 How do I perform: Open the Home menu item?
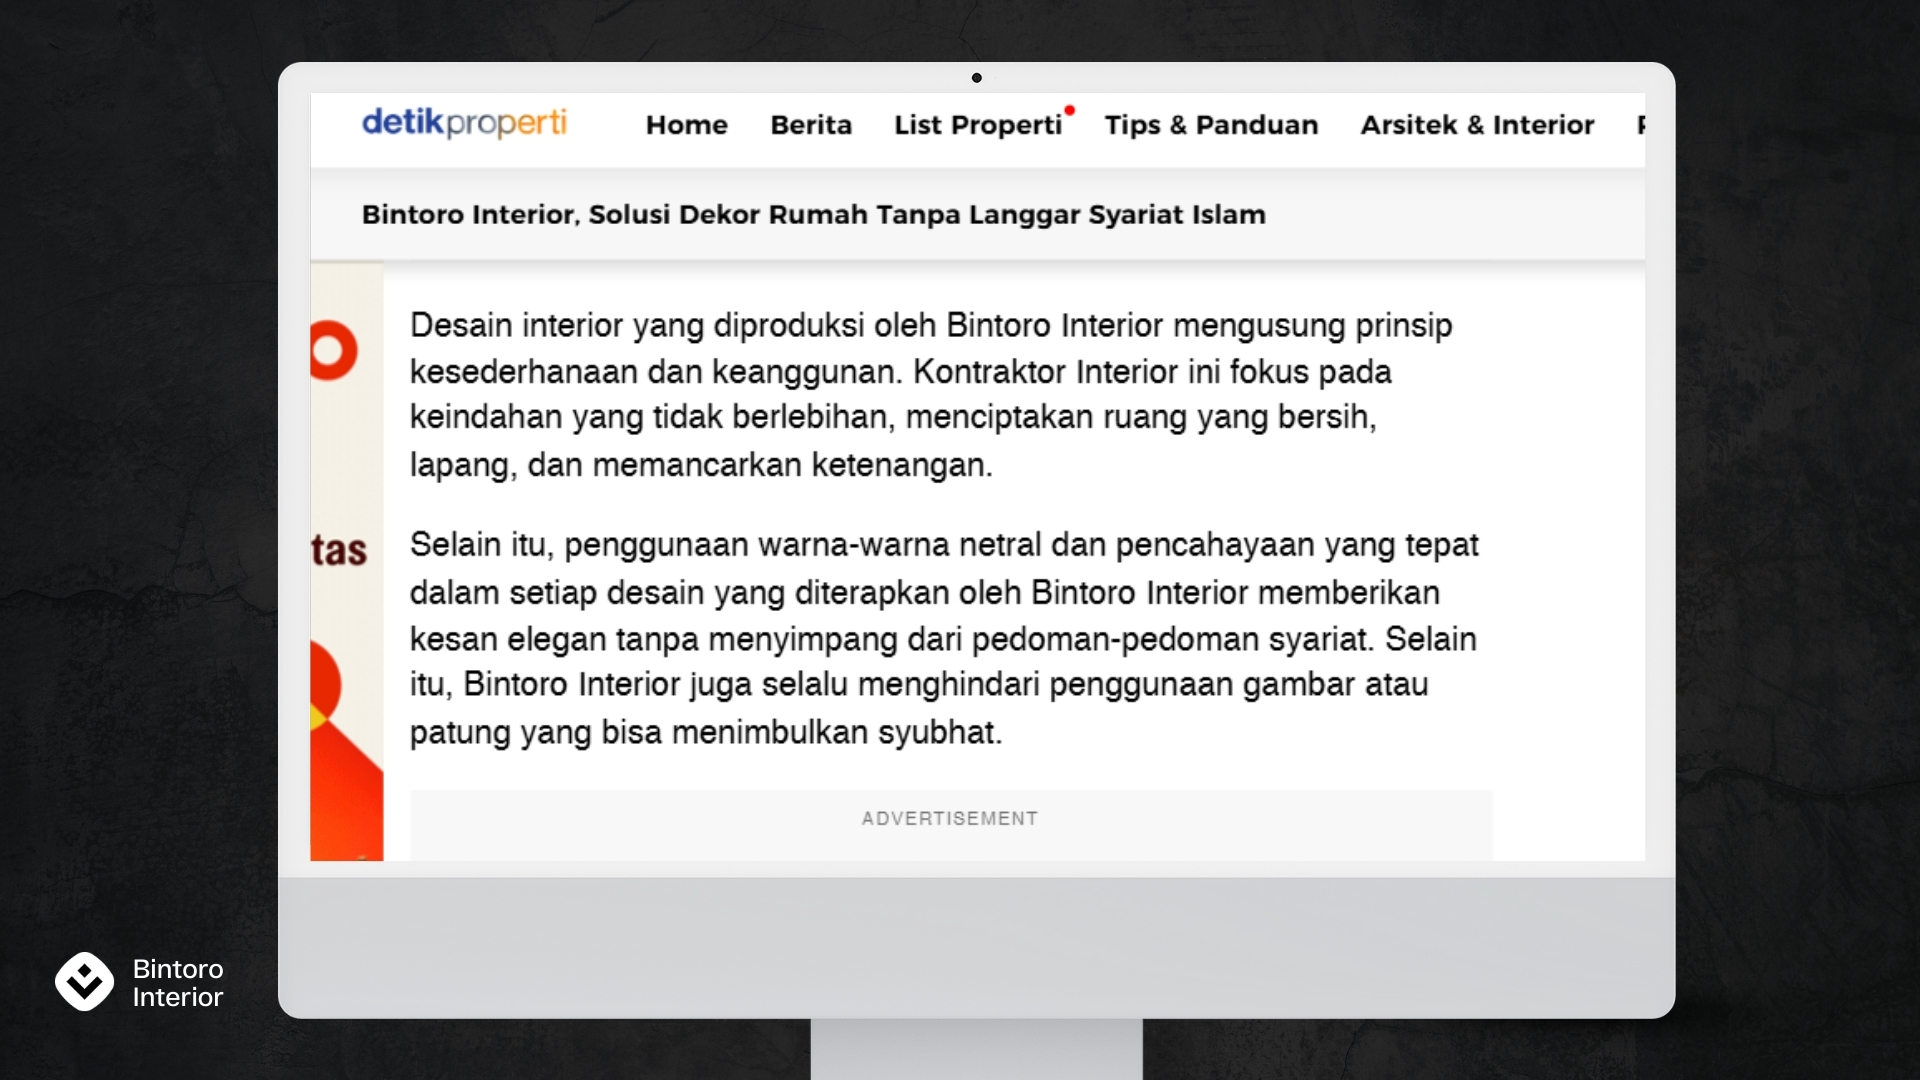[686, 125]
